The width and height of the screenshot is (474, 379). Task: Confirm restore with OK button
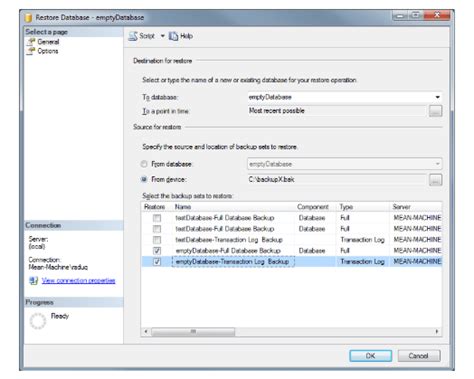click(371, 356)
